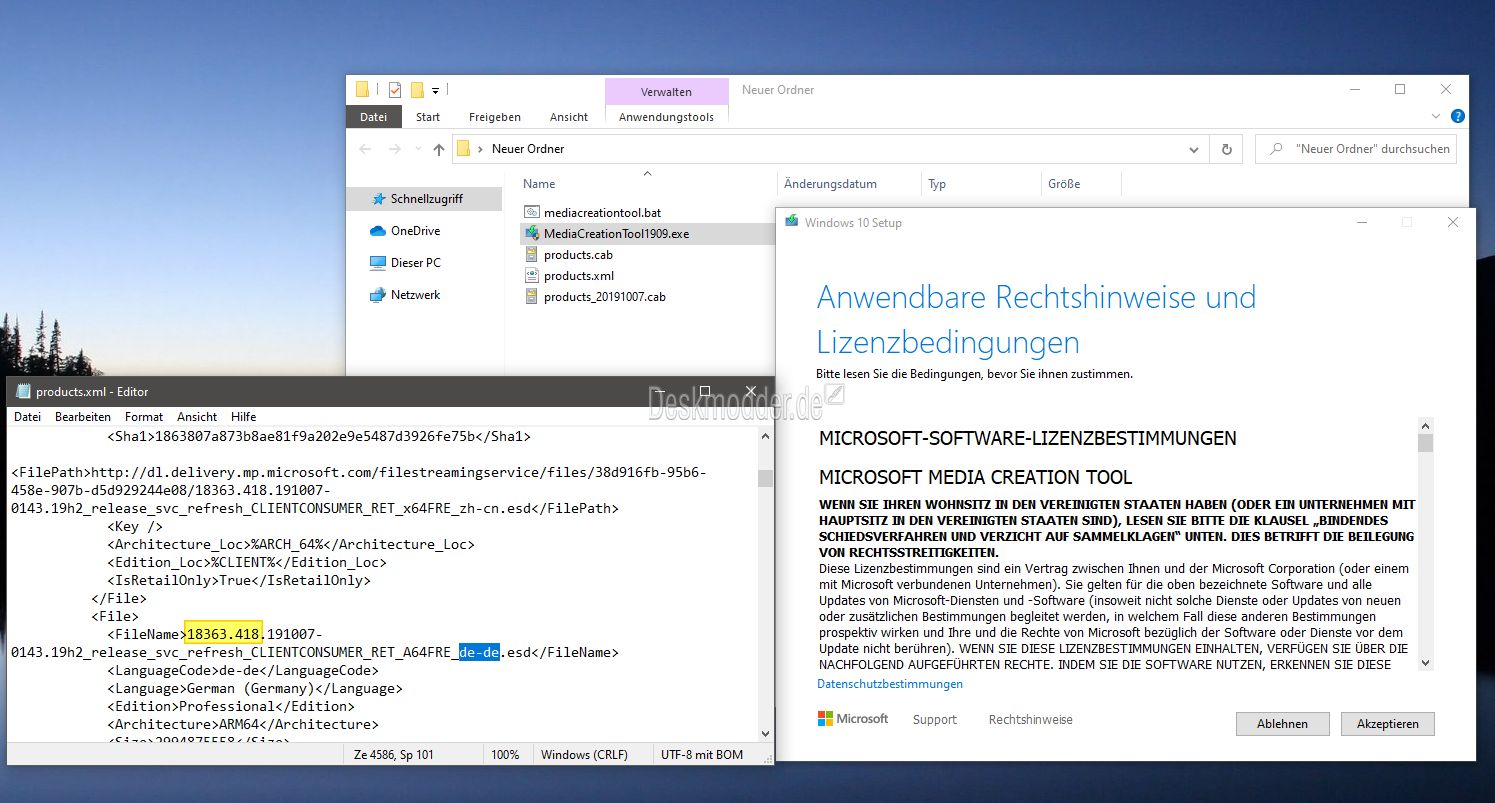Click Explorer's Forward navigation arrow
The image size is (1495, 803).
[x=395, y=149]
